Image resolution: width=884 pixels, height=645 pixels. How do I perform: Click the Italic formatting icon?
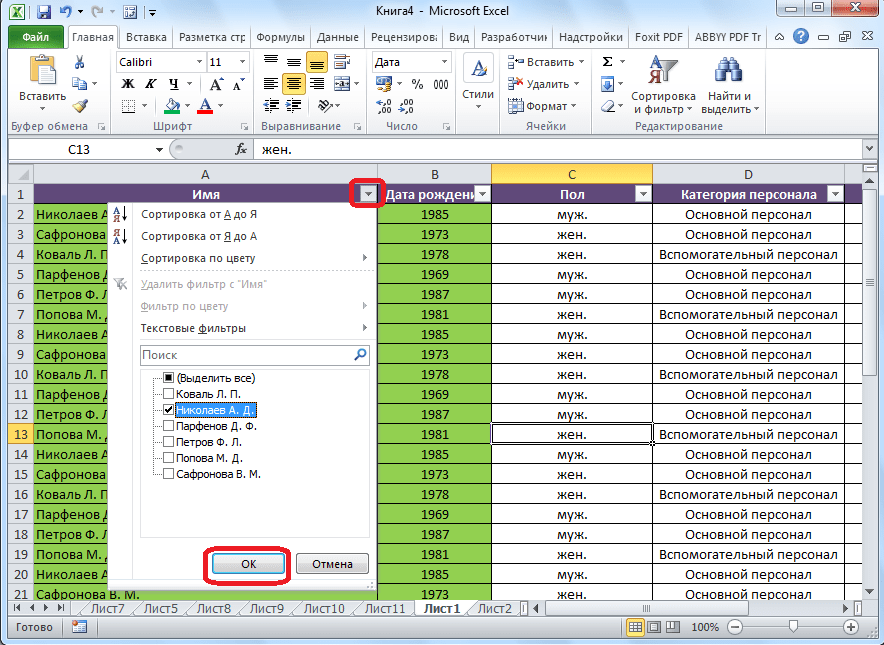[x=151, y=84]
